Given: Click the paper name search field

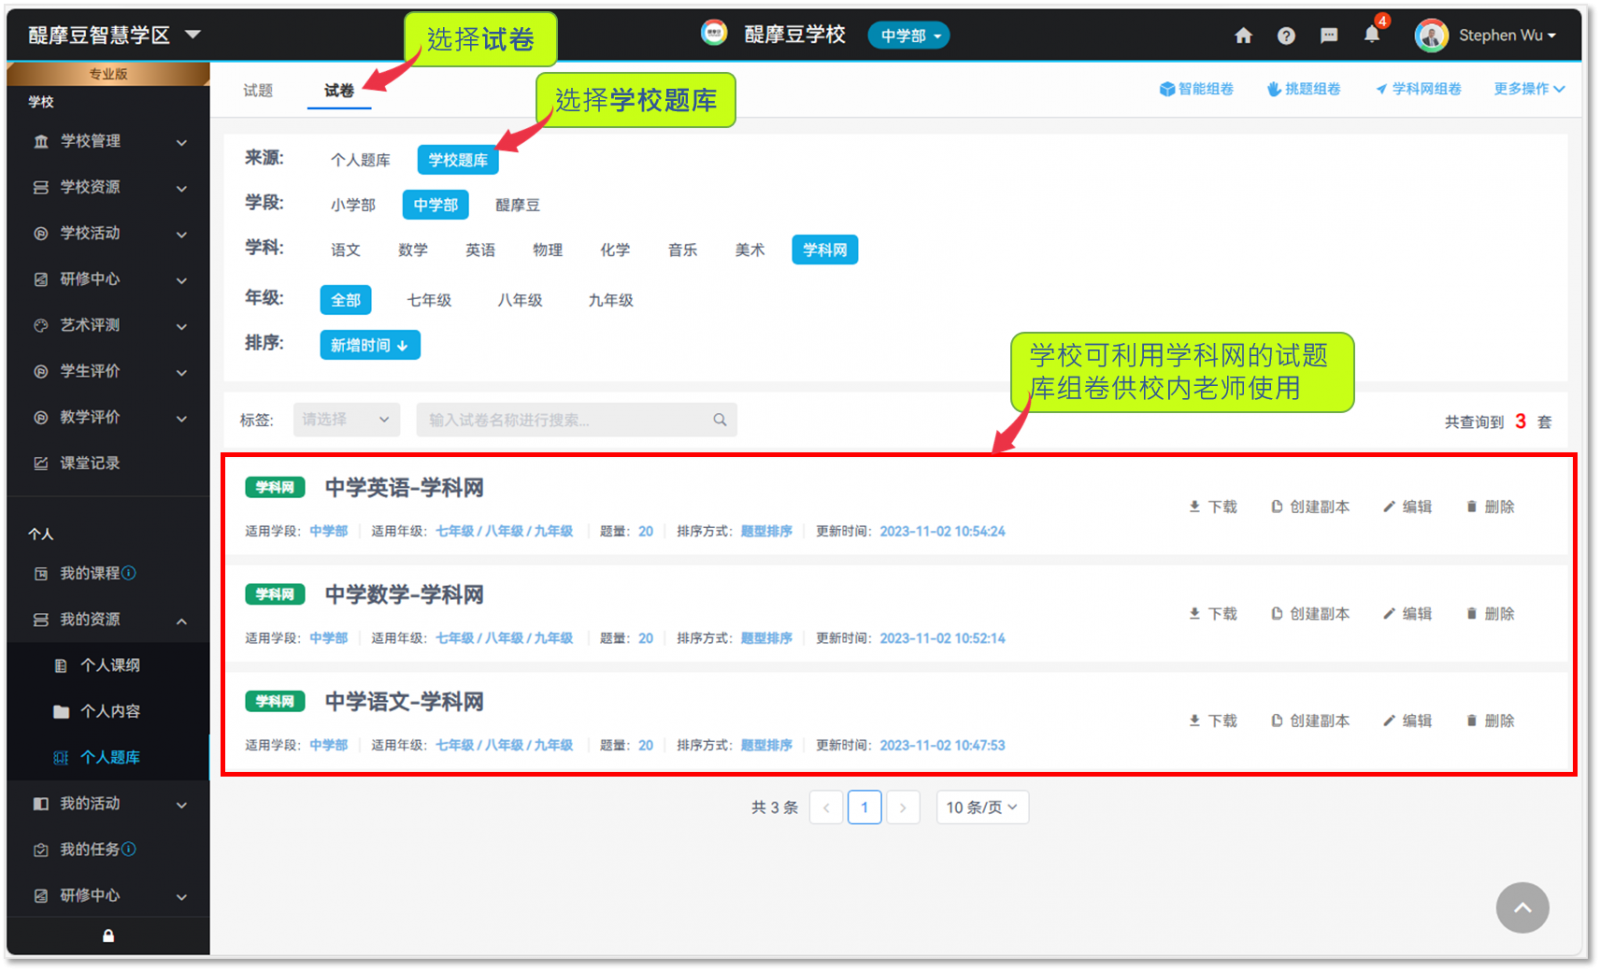Looking at the screenshot, I should (565, 420).
